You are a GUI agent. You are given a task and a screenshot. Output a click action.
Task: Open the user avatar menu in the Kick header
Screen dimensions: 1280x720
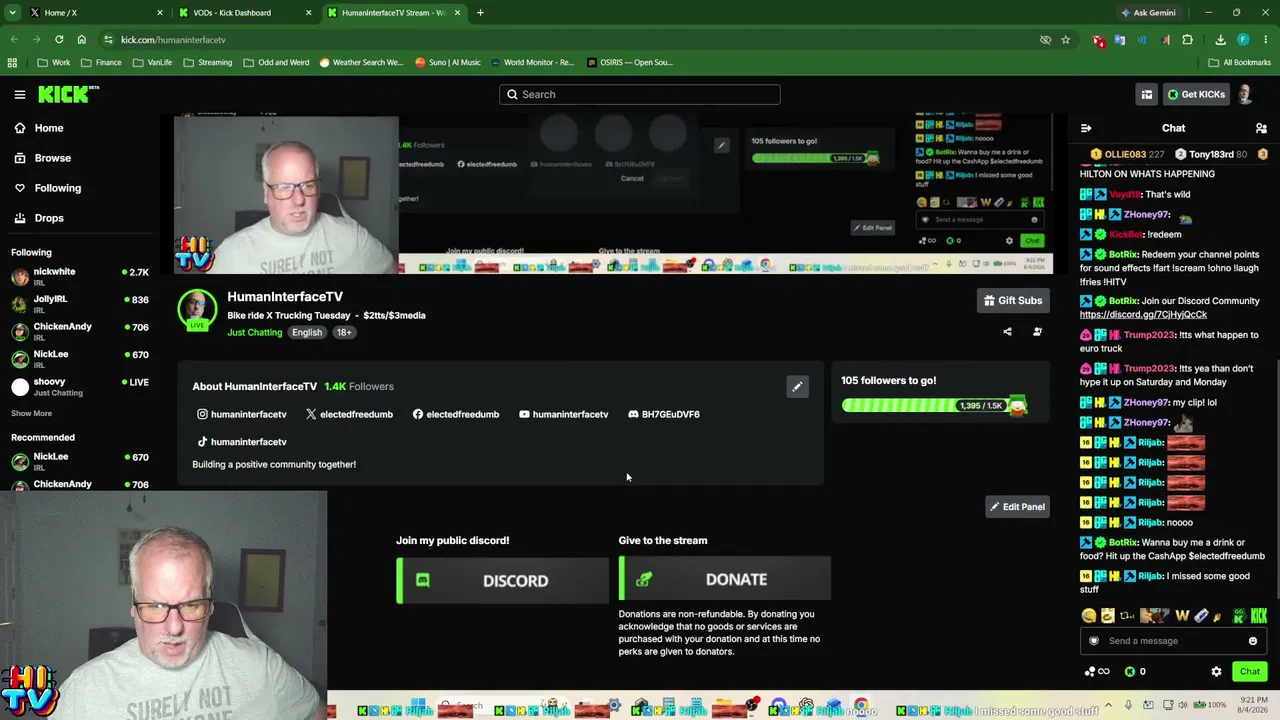(1245, 95)
